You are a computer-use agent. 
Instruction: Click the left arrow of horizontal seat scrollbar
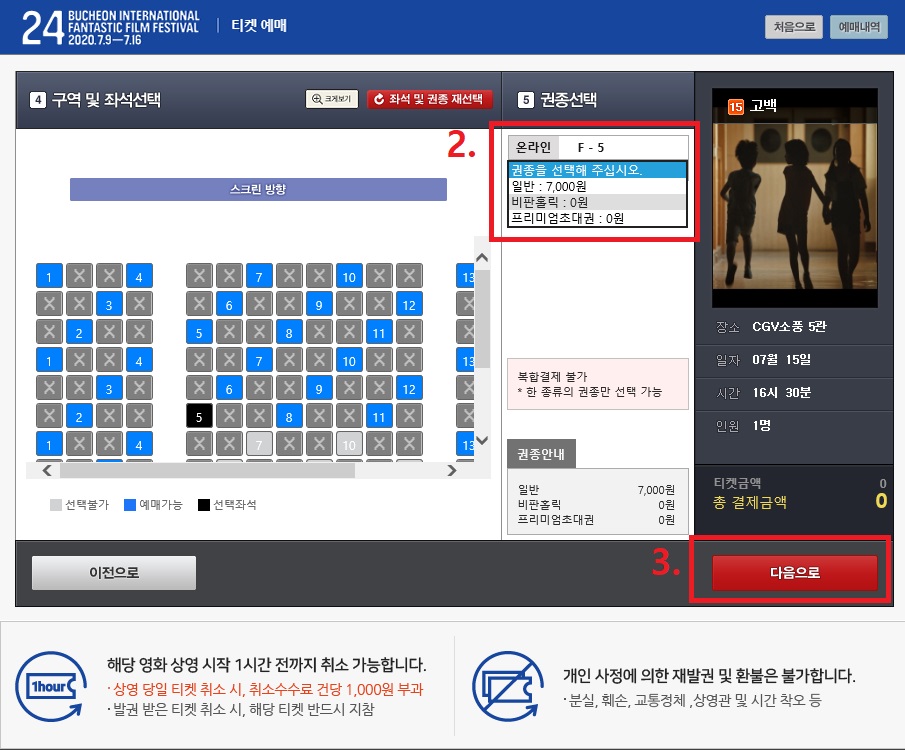pyautogui.click(x=47, y=471)
